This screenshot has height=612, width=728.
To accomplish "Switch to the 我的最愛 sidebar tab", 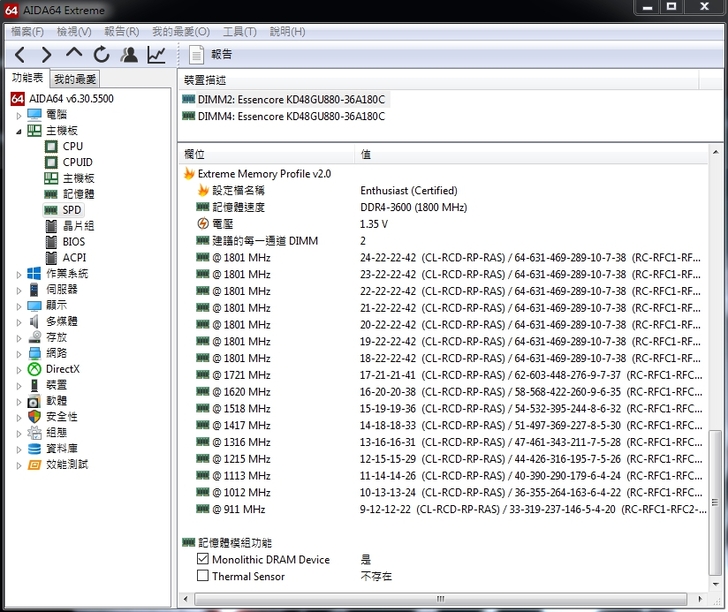I will tap(75, 79).
